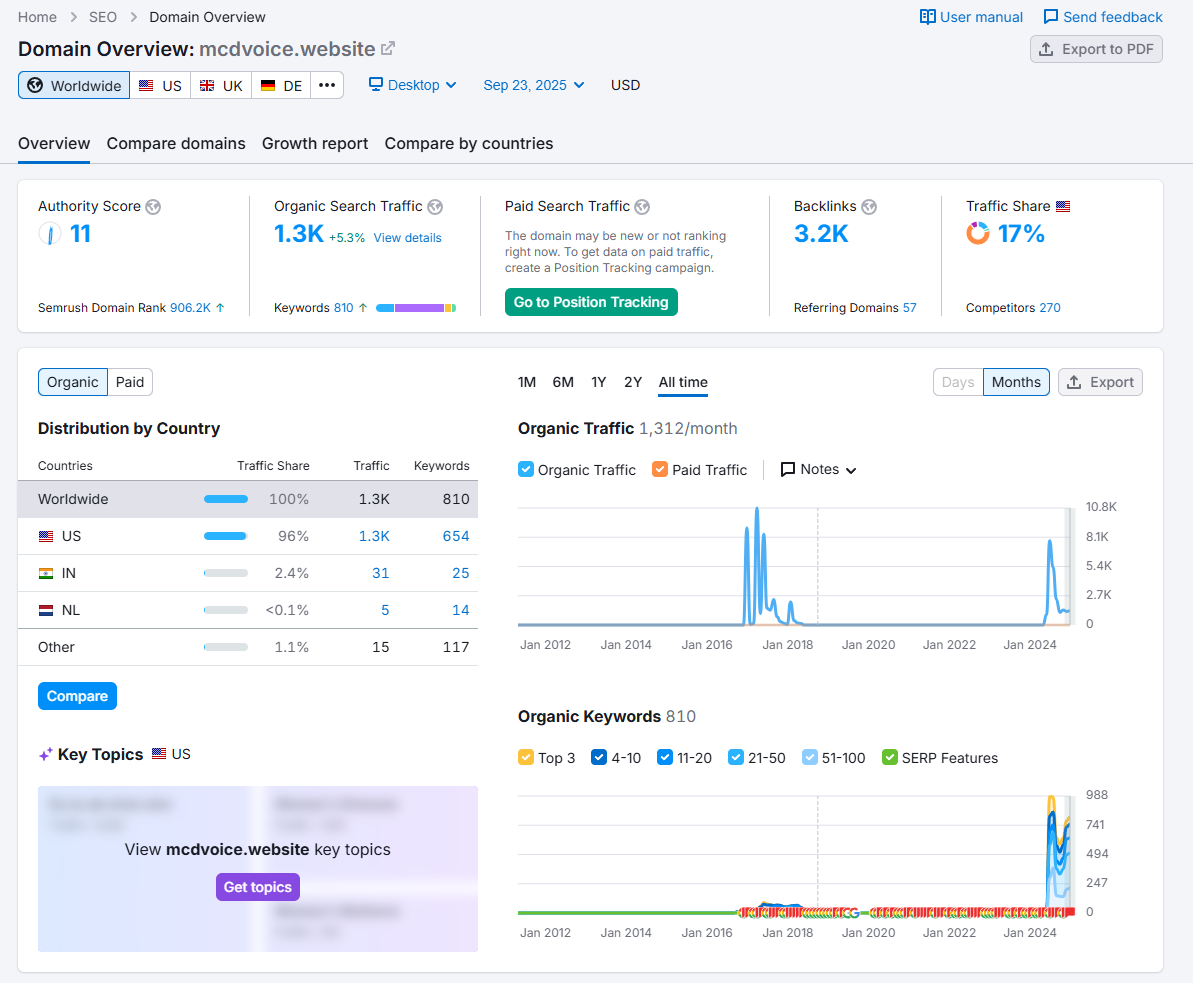This screenshot has width=1193, height=983.
Task: Click the US flag icon beside Traffic Share
Action: pos(1063,207)
